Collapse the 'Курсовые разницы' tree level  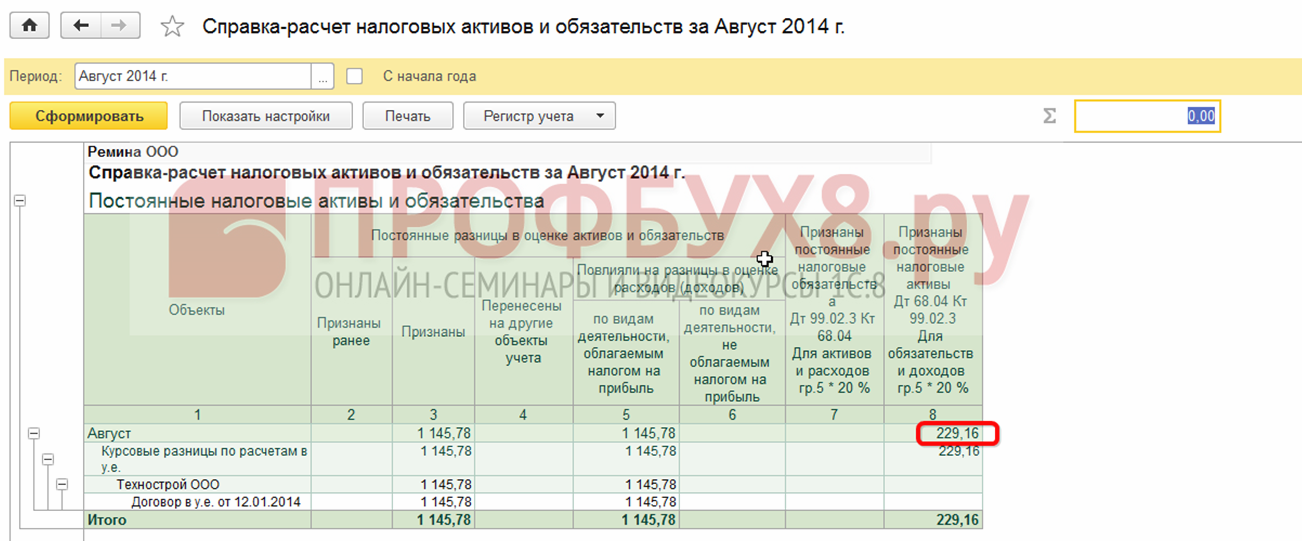tap(48, 458)
